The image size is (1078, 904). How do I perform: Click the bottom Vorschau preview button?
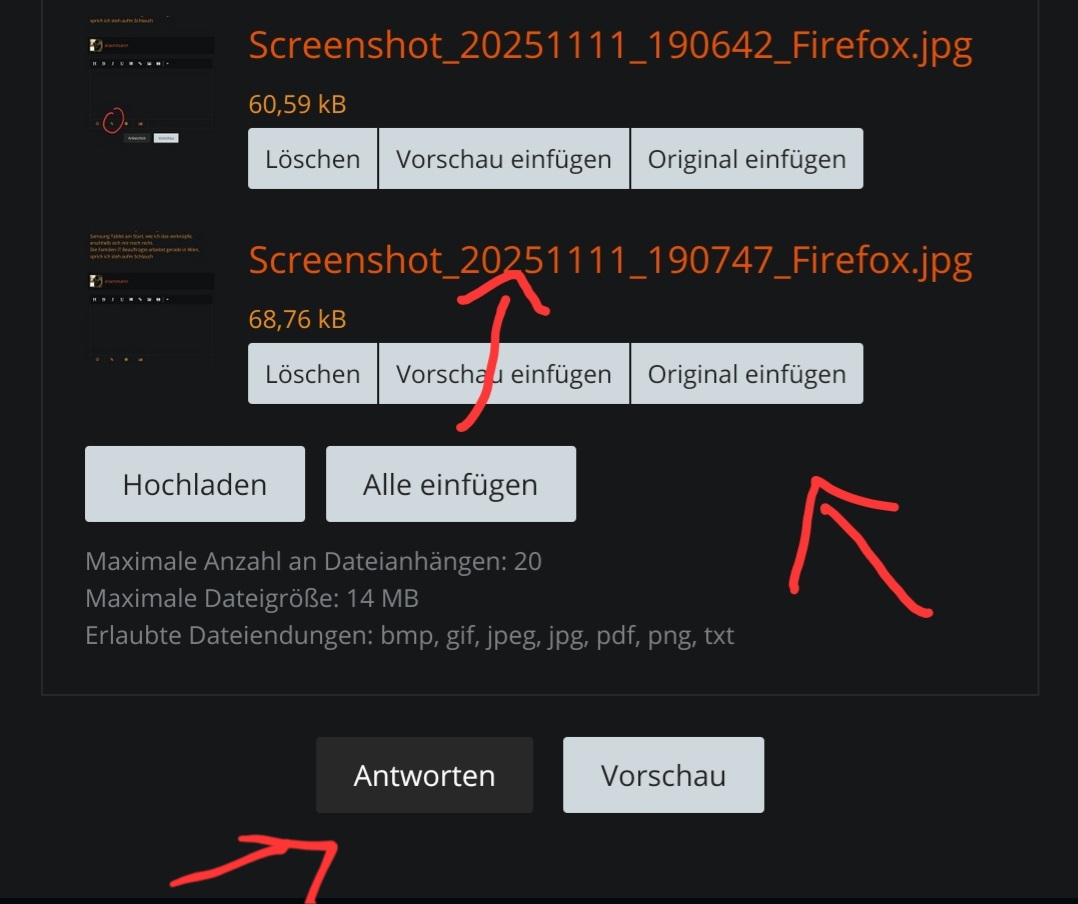click(663, 775)
